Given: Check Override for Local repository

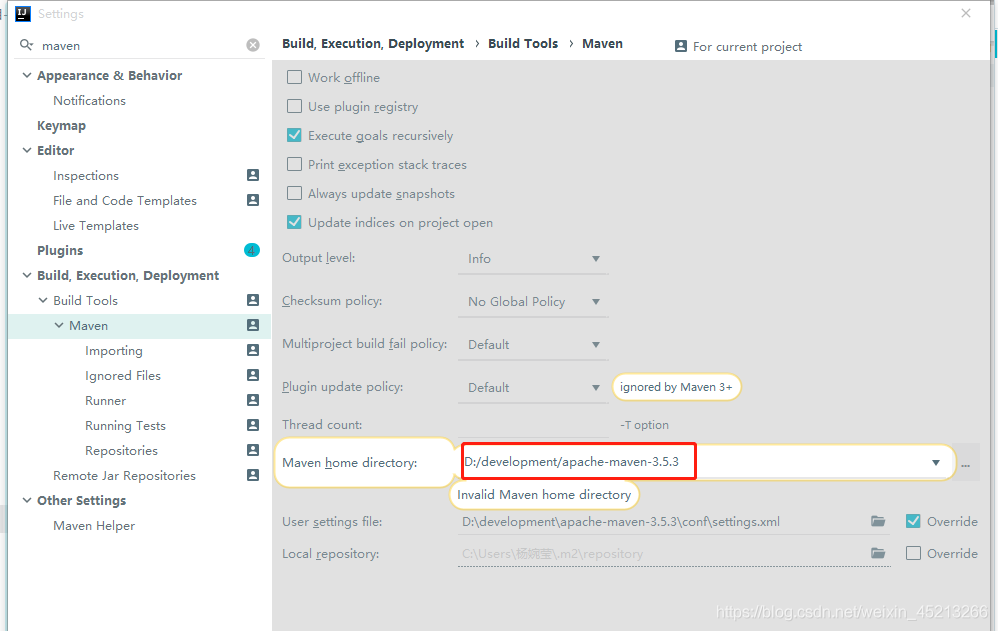Looking at the screenshot, I should [913, 553].
